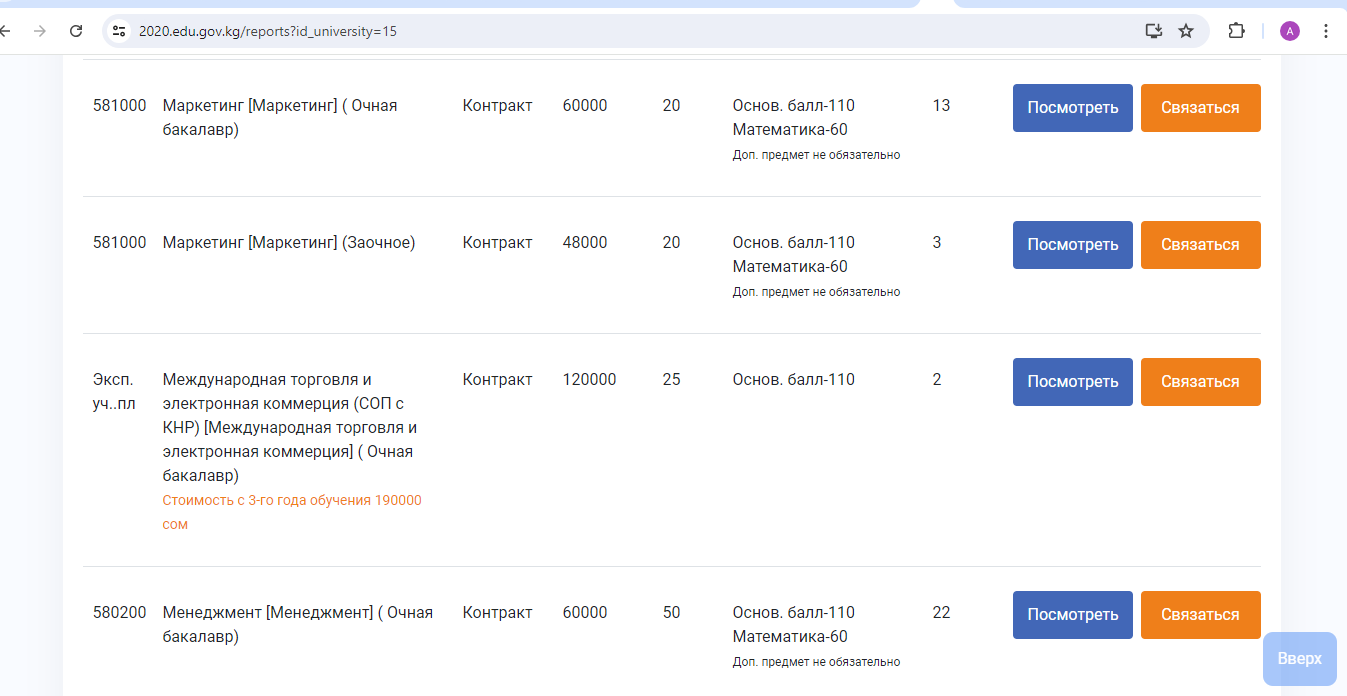
Task: Open Chrome three-dot menu
Action: 1326,31
